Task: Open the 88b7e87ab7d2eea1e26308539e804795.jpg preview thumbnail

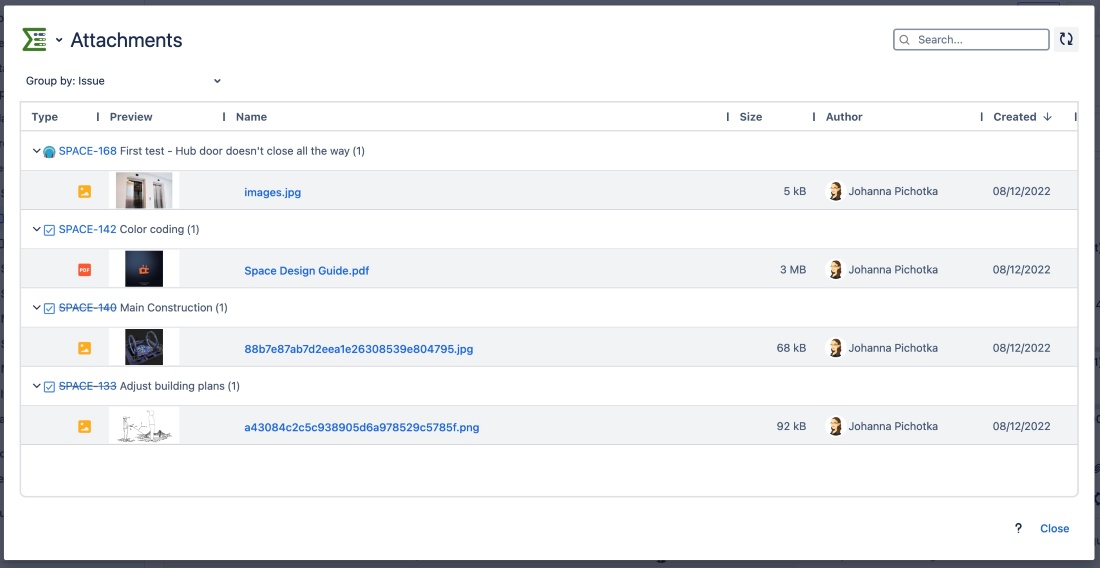Action: (144, 348)
